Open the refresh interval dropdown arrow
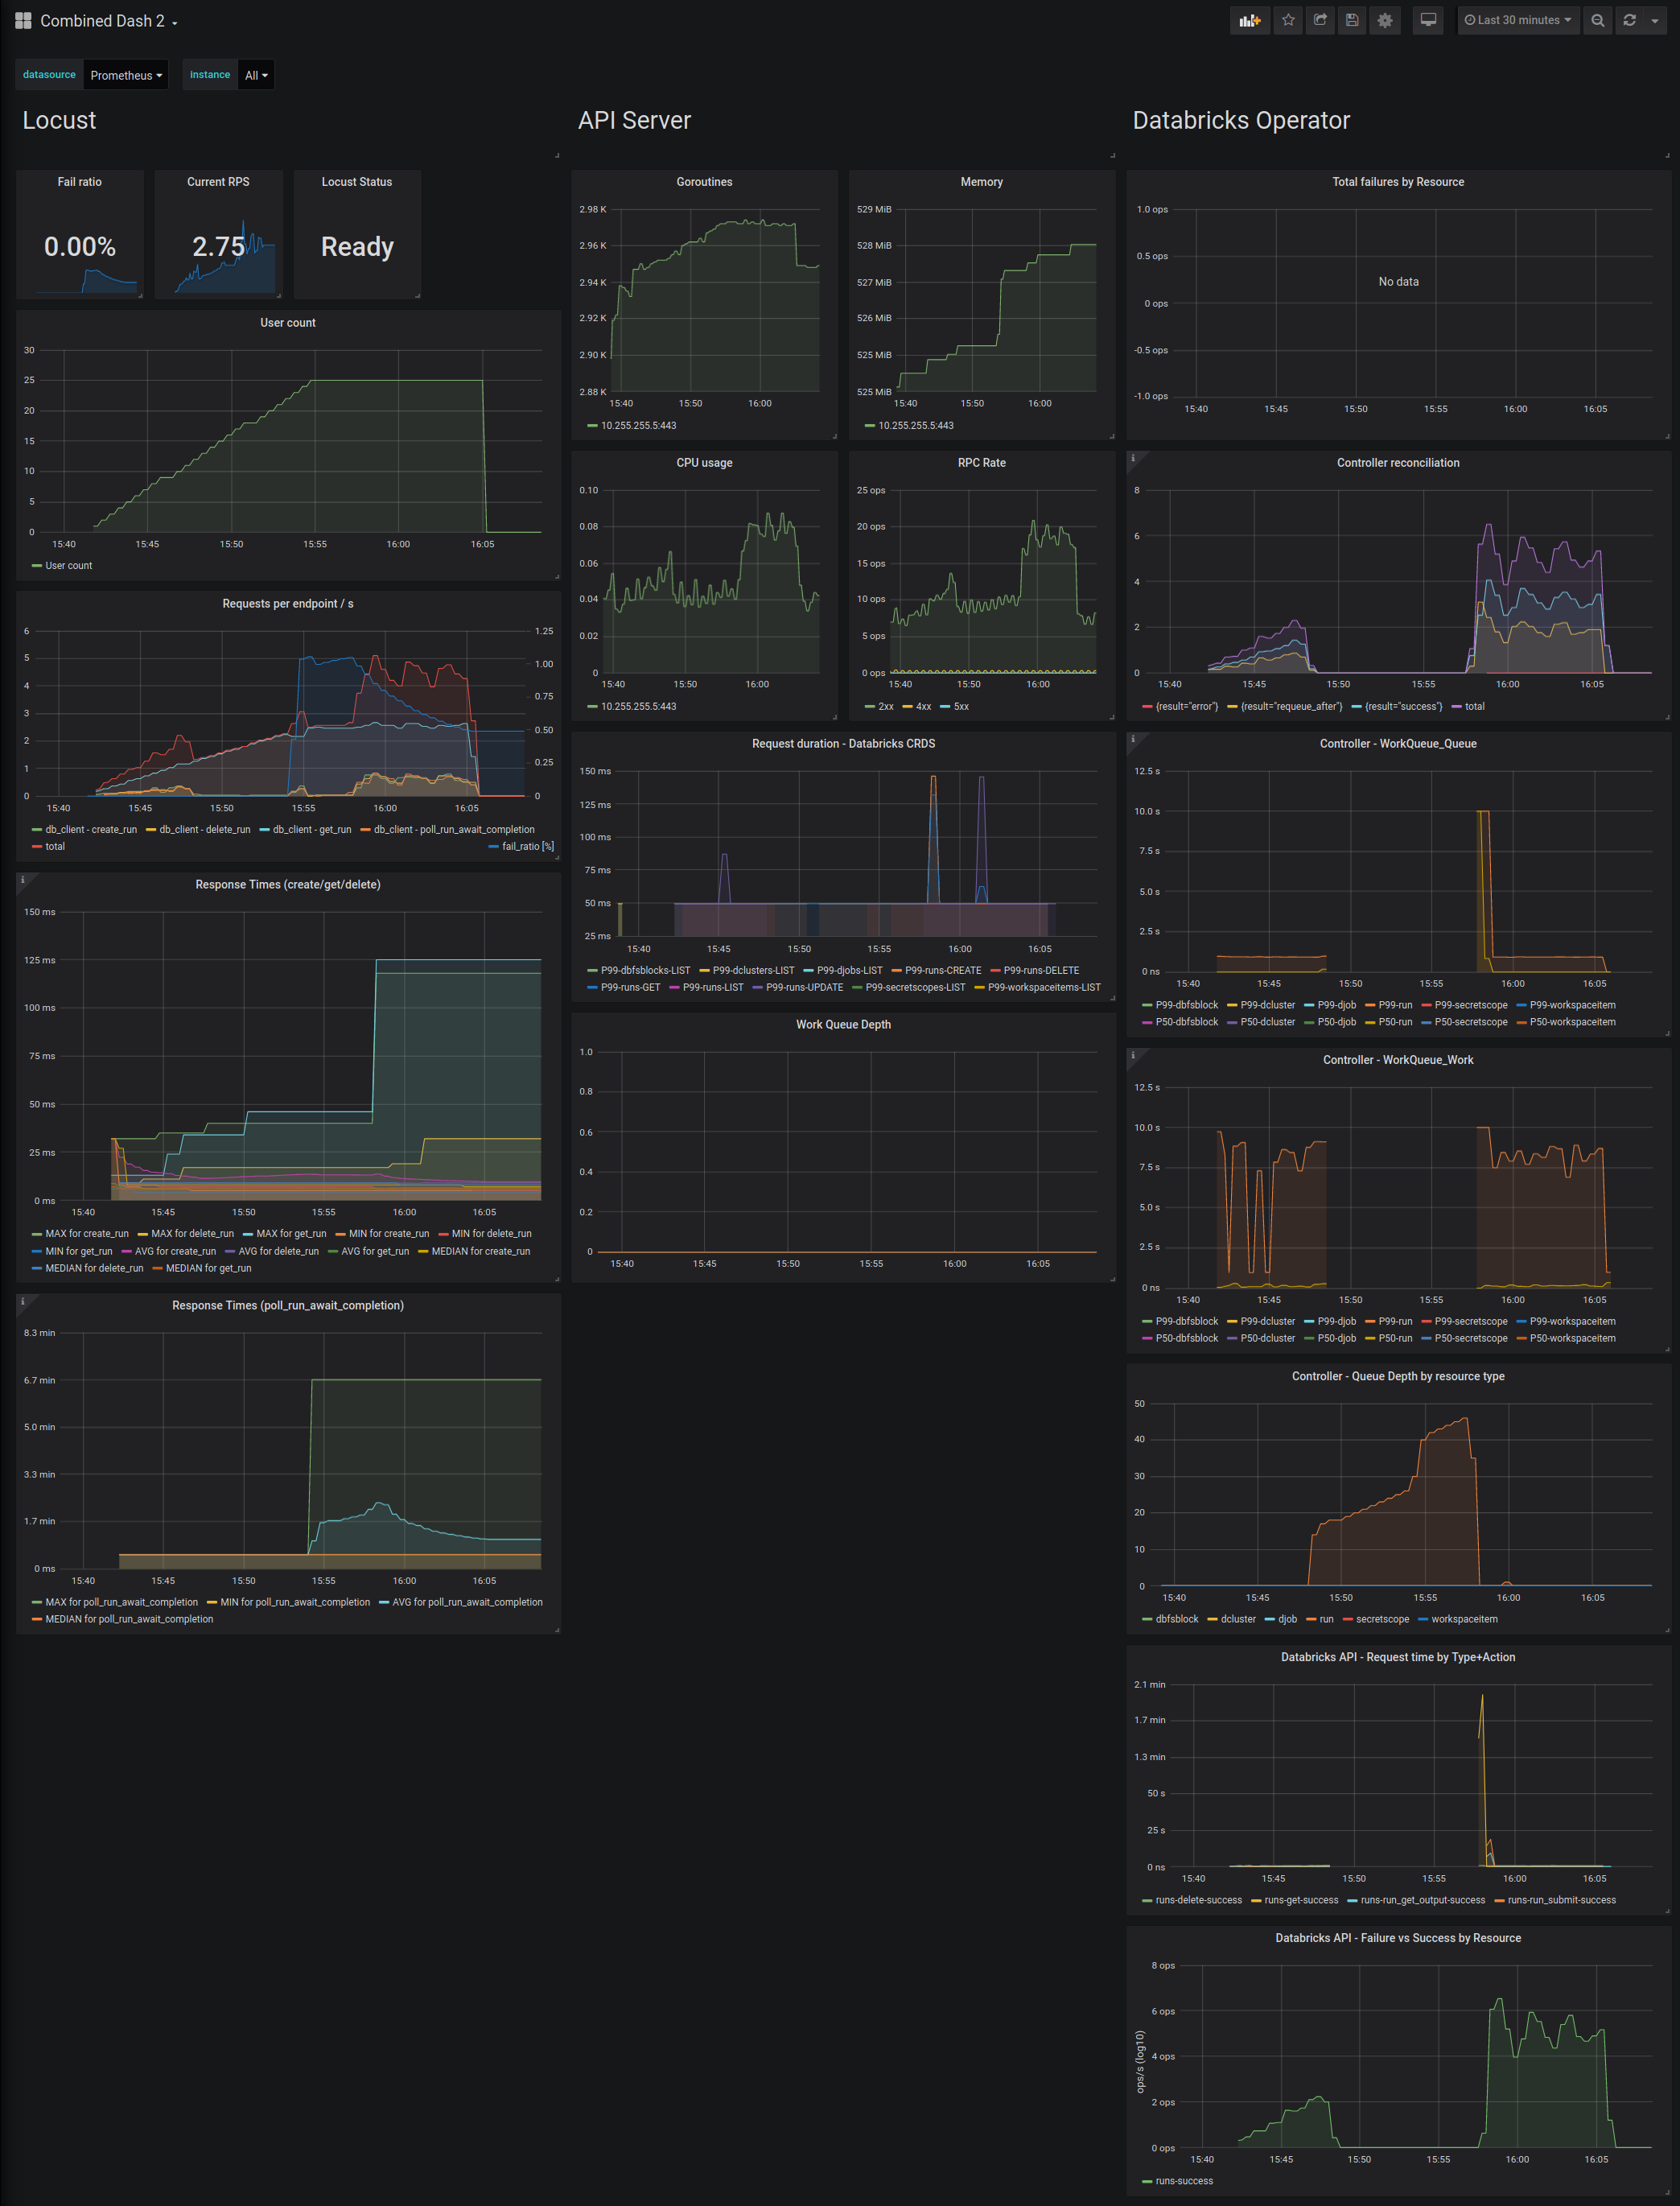The width and height of the screenshot is (1680, 2206). (x=1657, y=20)
